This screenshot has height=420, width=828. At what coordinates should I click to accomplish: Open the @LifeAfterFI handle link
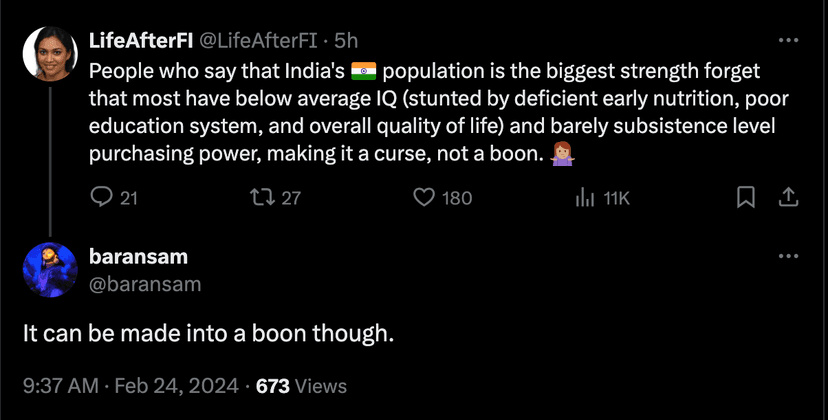(261, 41)
